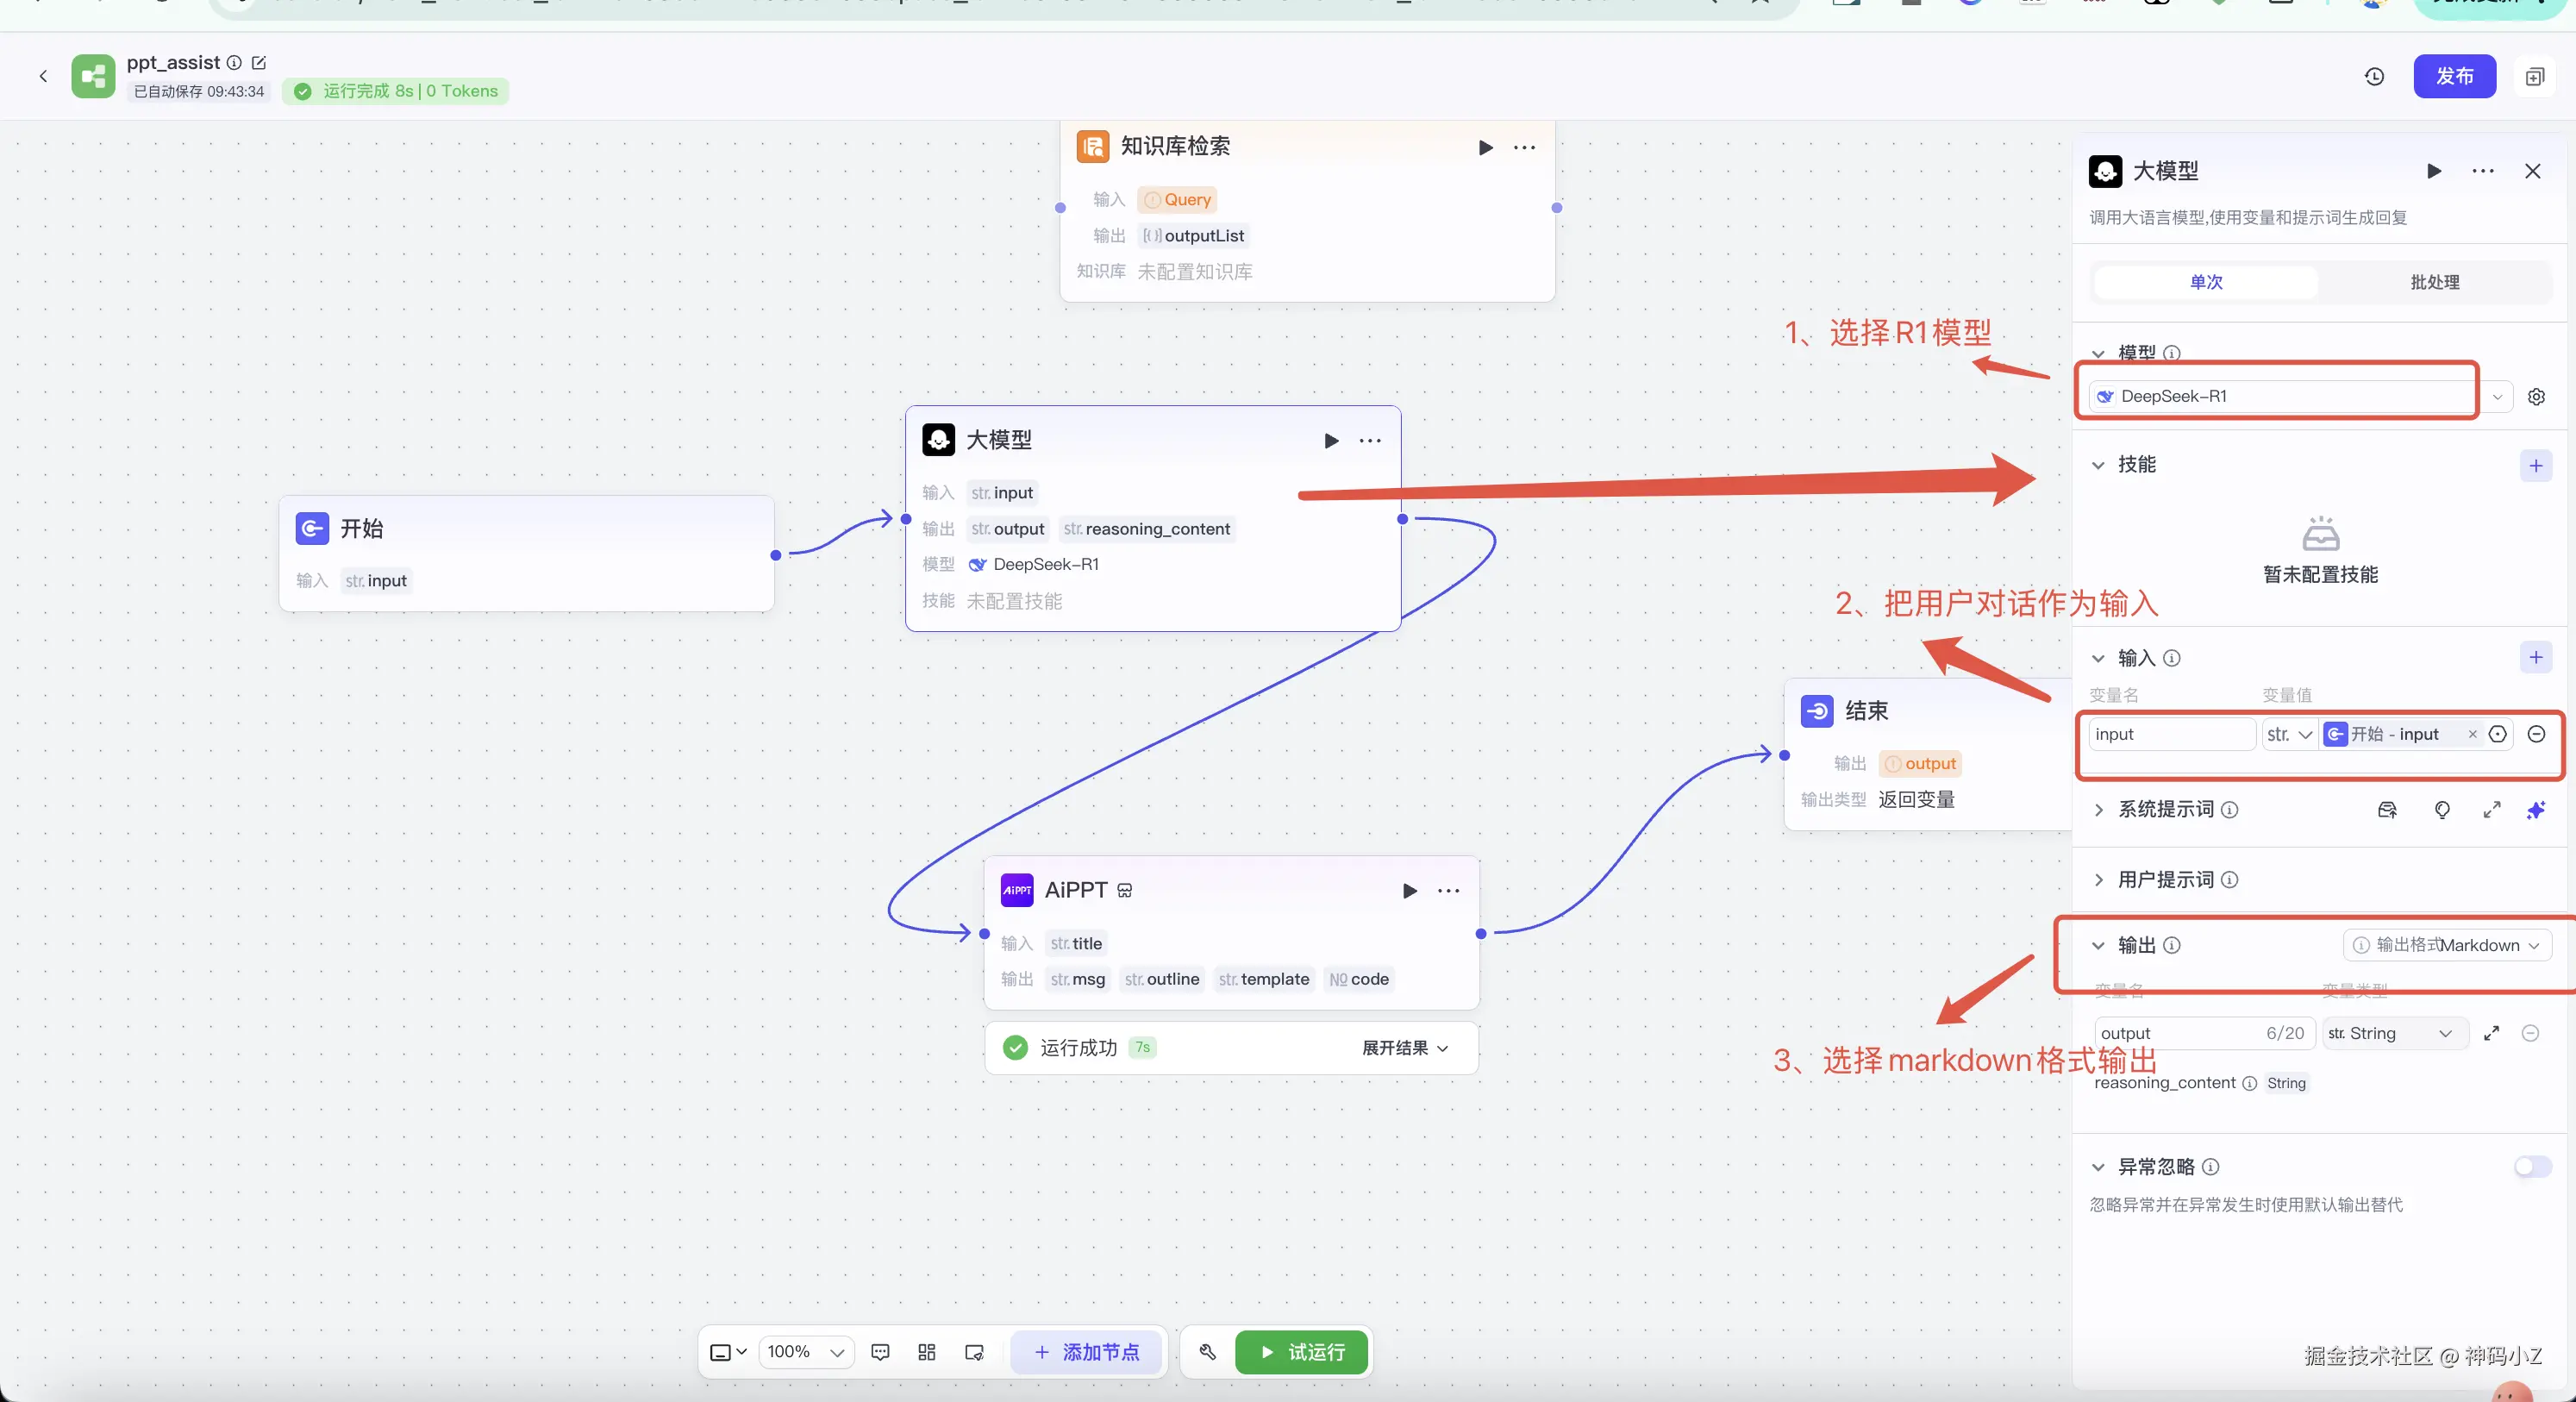Add a skill with the plus icon
The width and height of the screenshot is (2576, 1402).
[2535, 465]
